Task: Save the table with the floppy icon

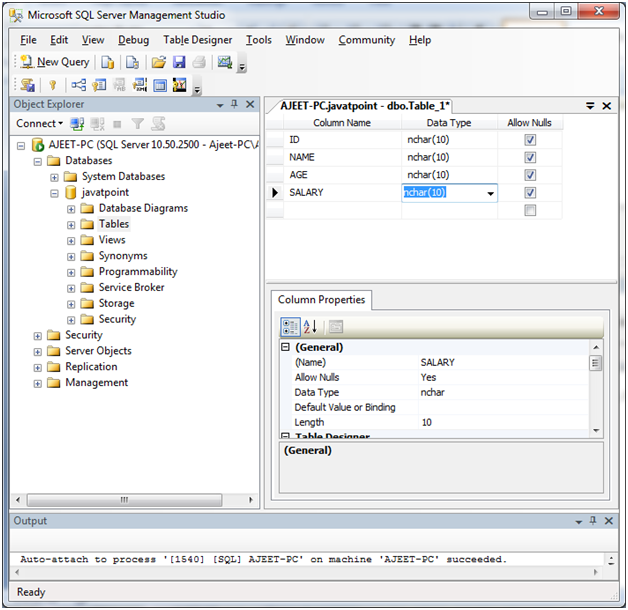Action: point(179,62)
